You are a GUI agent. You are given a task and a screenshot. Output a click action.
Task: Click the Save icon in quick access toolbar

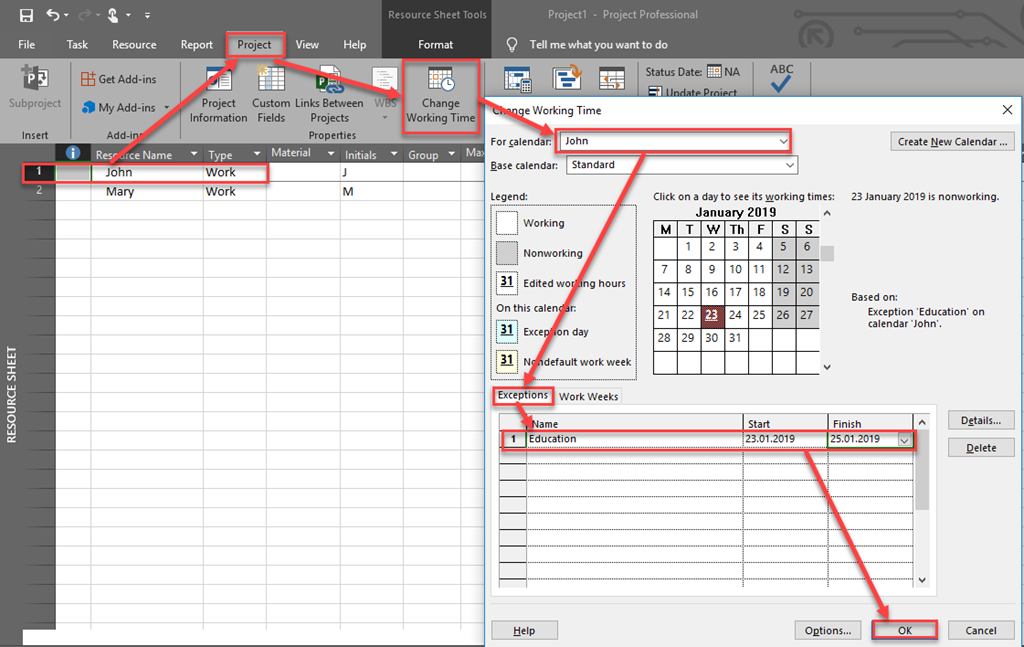pos(26,16)
